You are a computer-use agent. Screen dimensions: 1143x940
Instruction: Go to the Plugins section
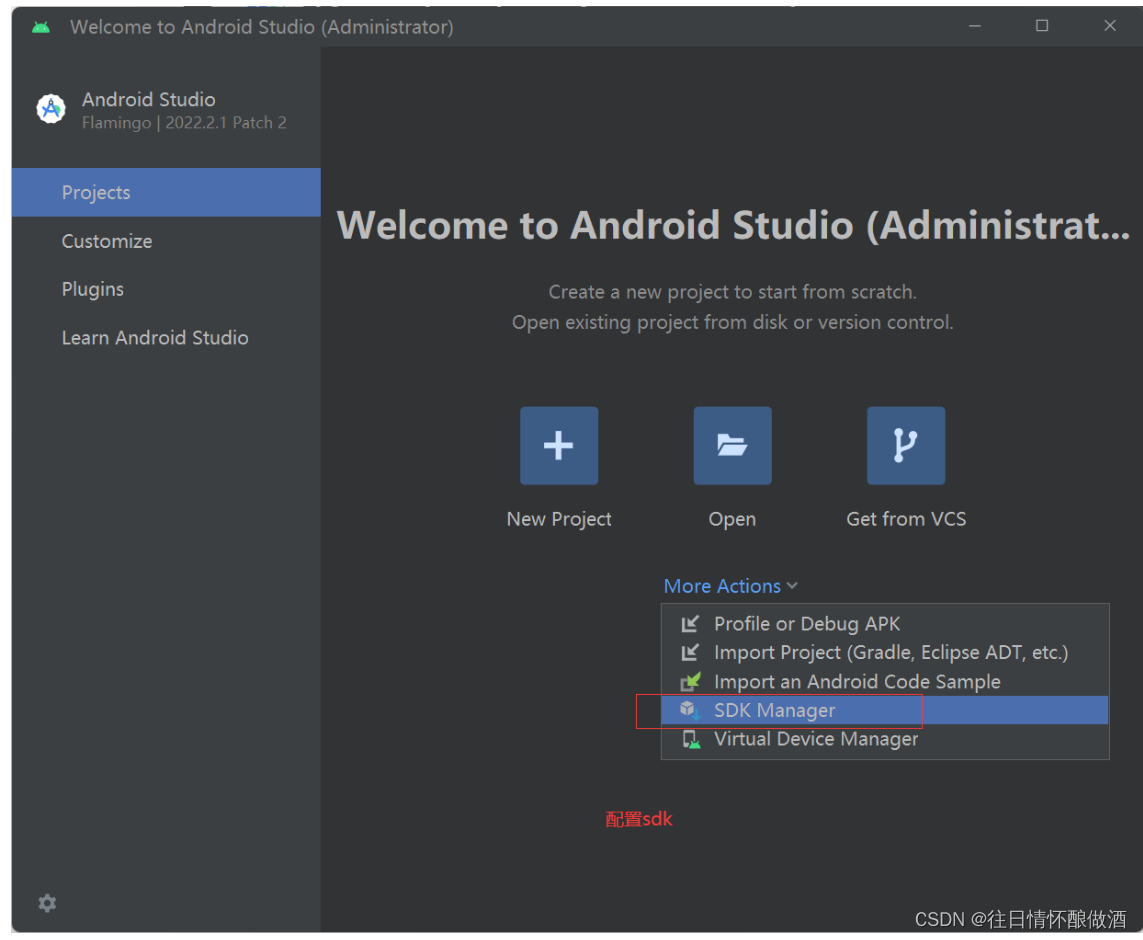coord(166,289)
